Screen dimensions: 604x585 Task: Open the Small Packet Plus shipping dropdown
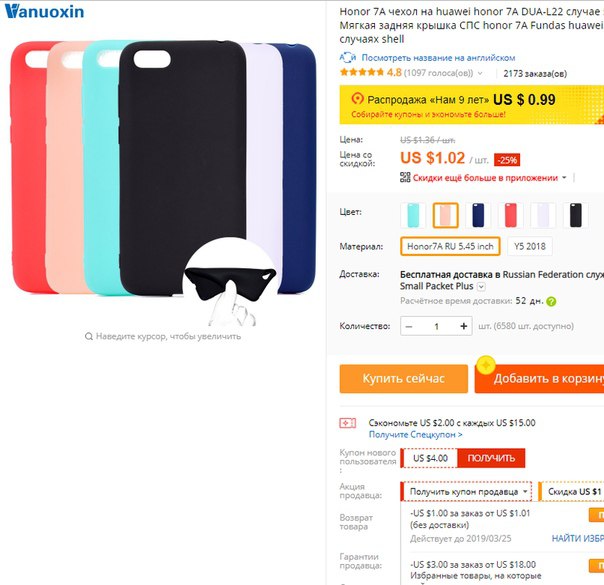point(481,287)
